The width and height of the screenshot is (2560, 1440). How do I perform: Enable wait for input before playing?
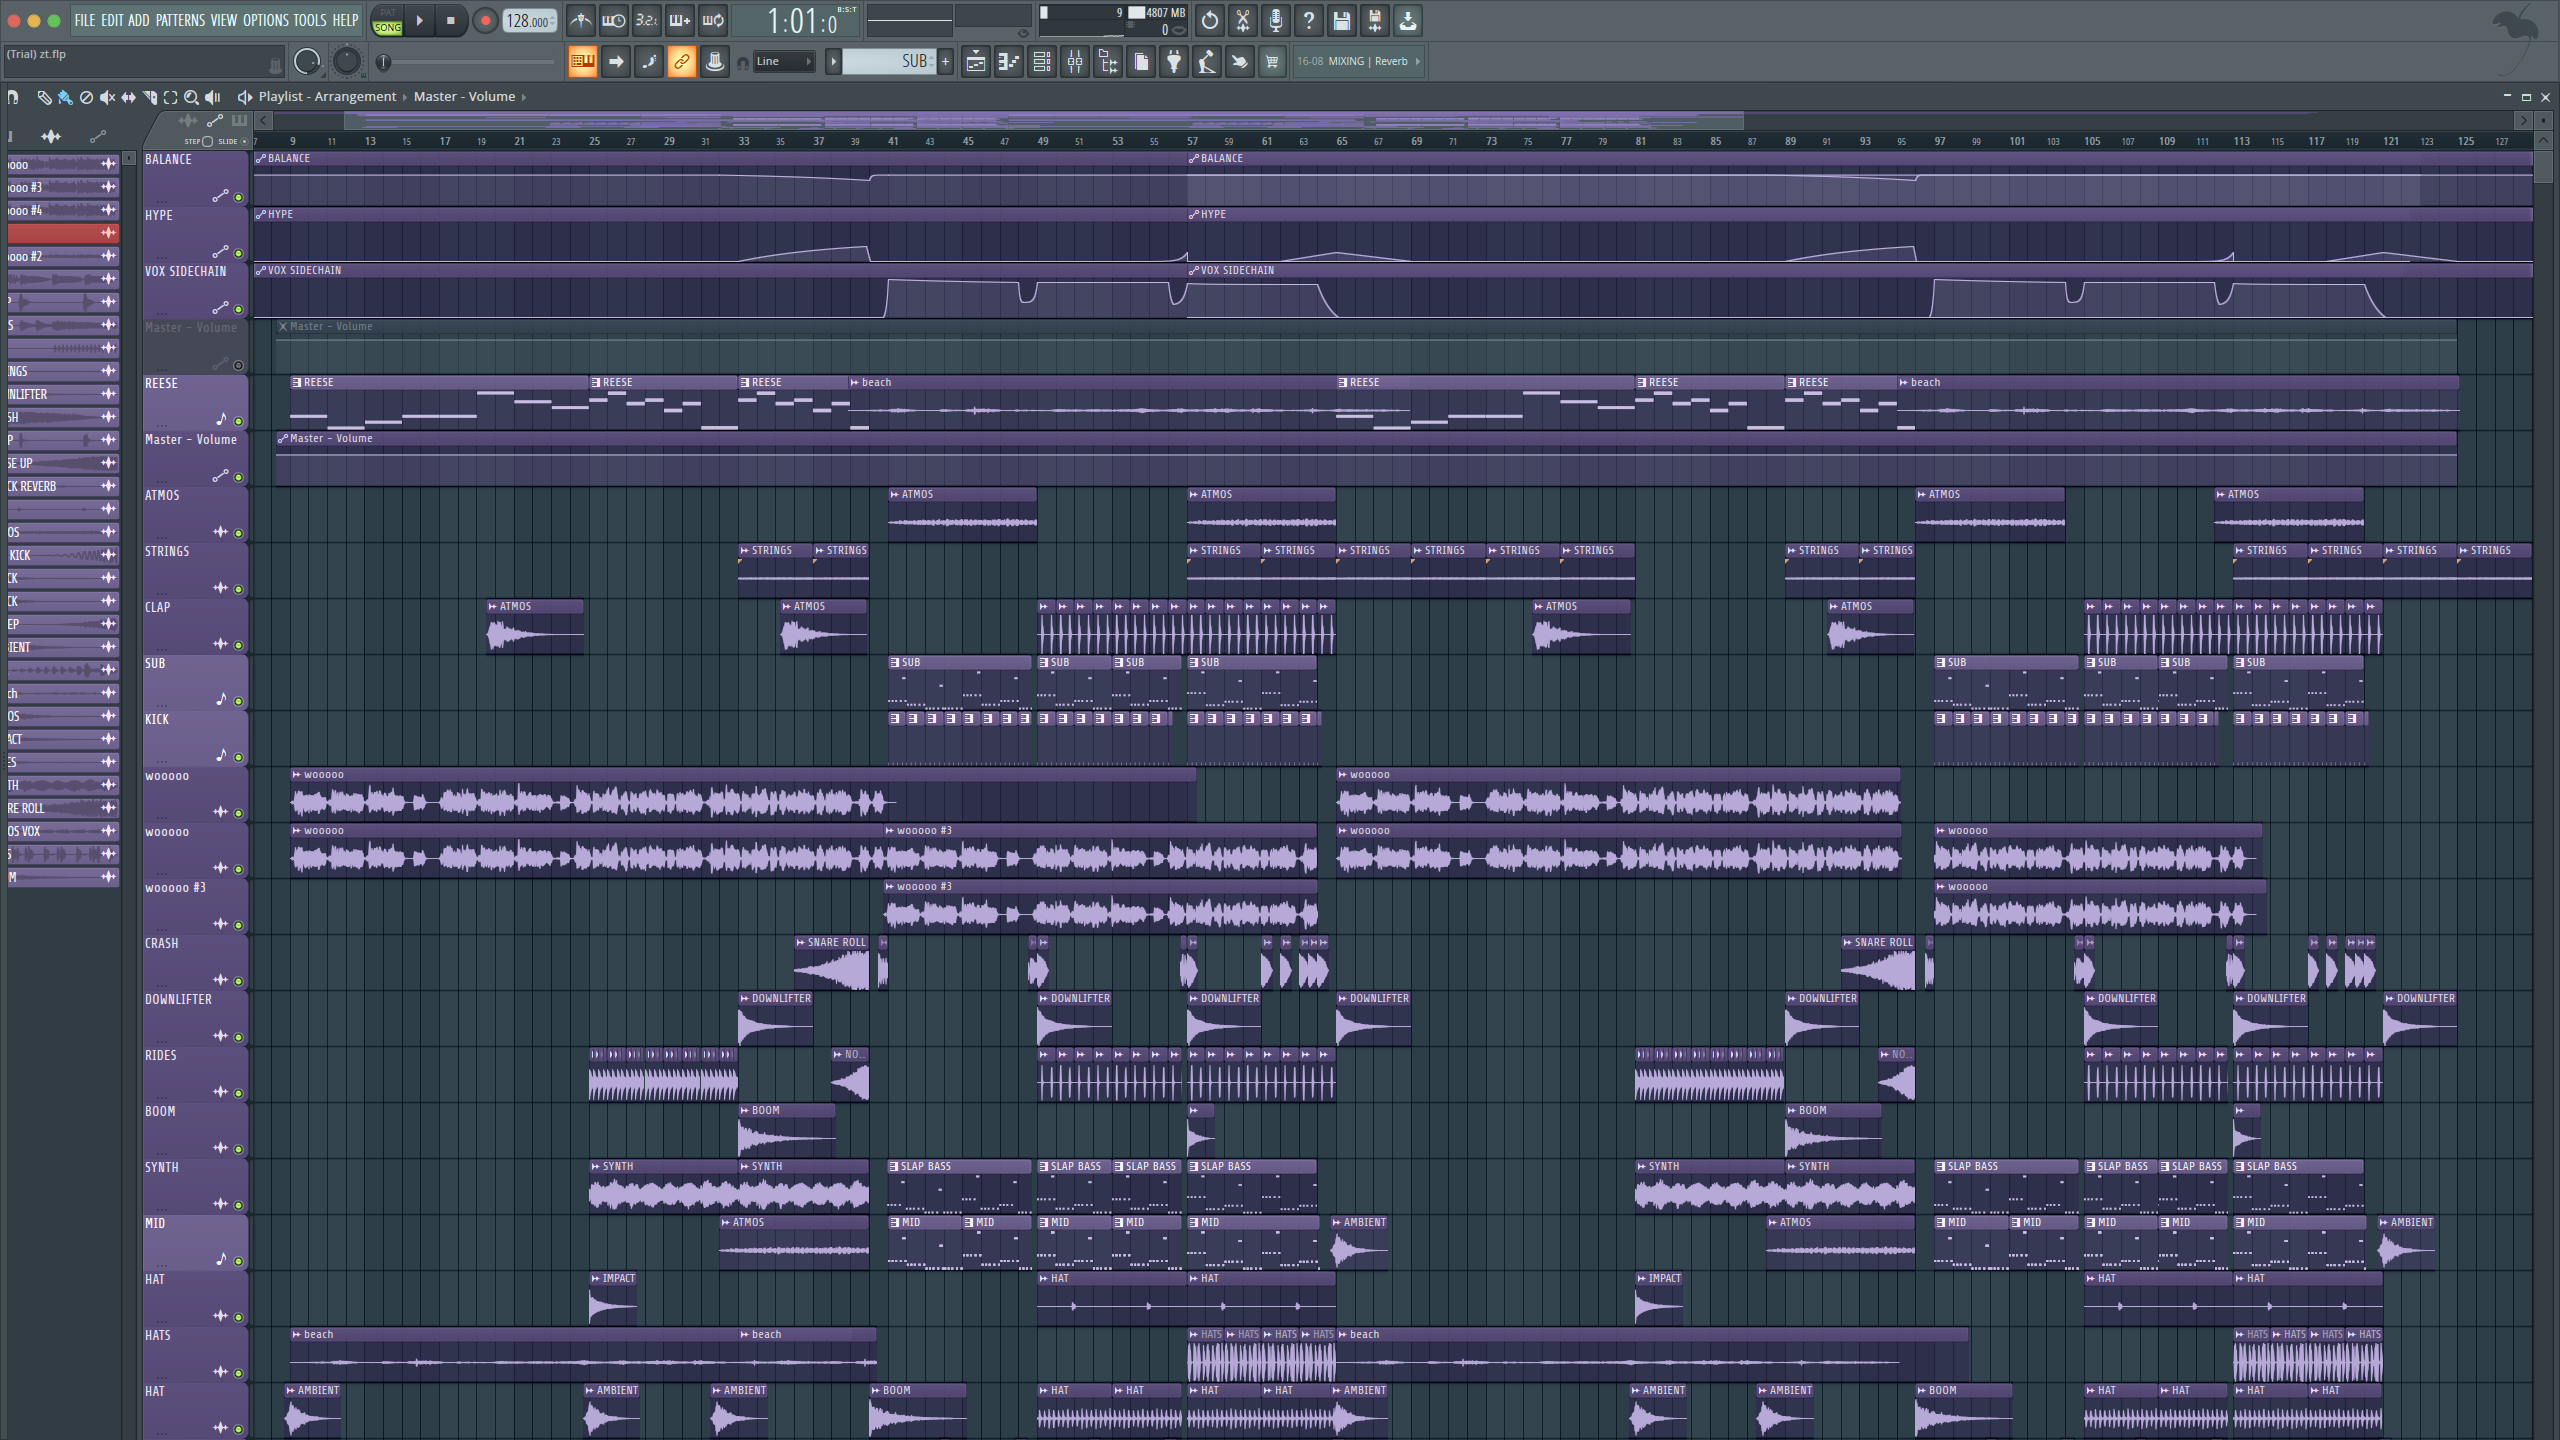pos(614,20)
